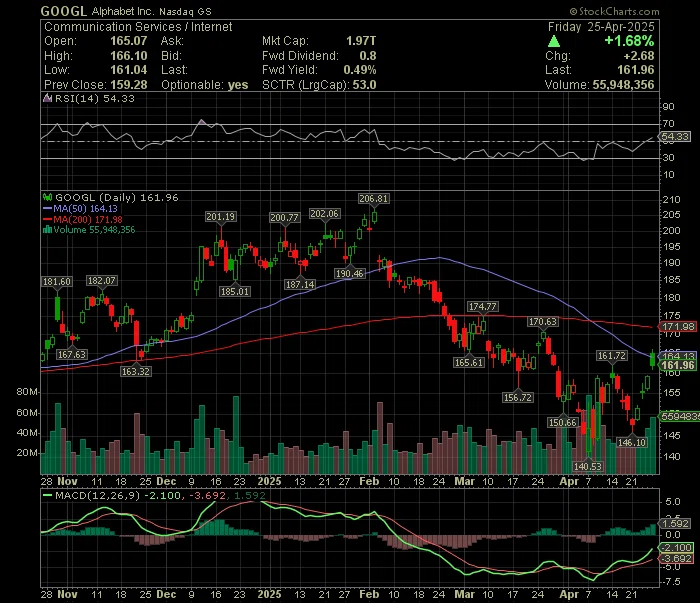Click the Fwd Yield value '0.49%'
Image resolution: width=700 pixels, height=603 pixels.
[x=360, y=70]
